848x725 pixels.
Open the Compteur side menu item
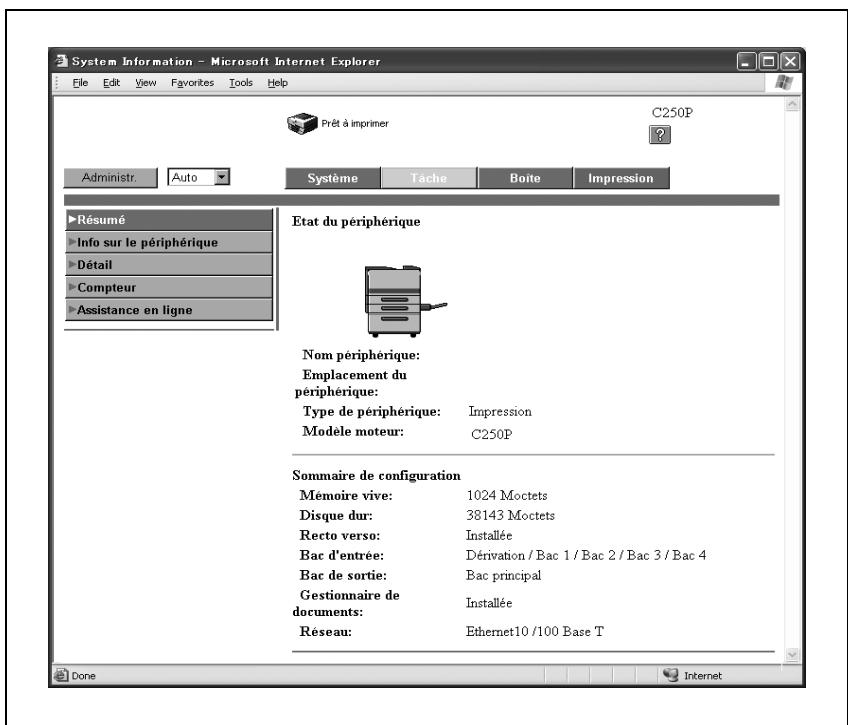click(x=169, y=288)
